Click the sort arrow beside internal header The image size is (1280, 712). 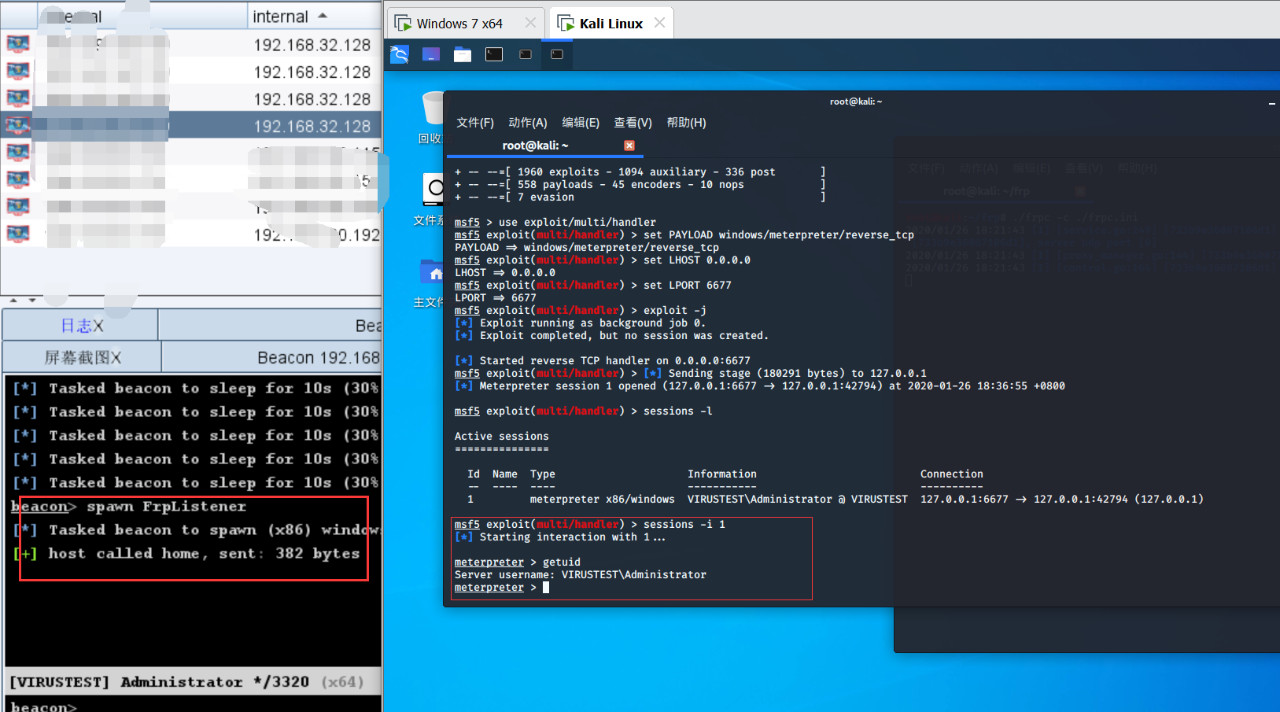tap(322, 17)
